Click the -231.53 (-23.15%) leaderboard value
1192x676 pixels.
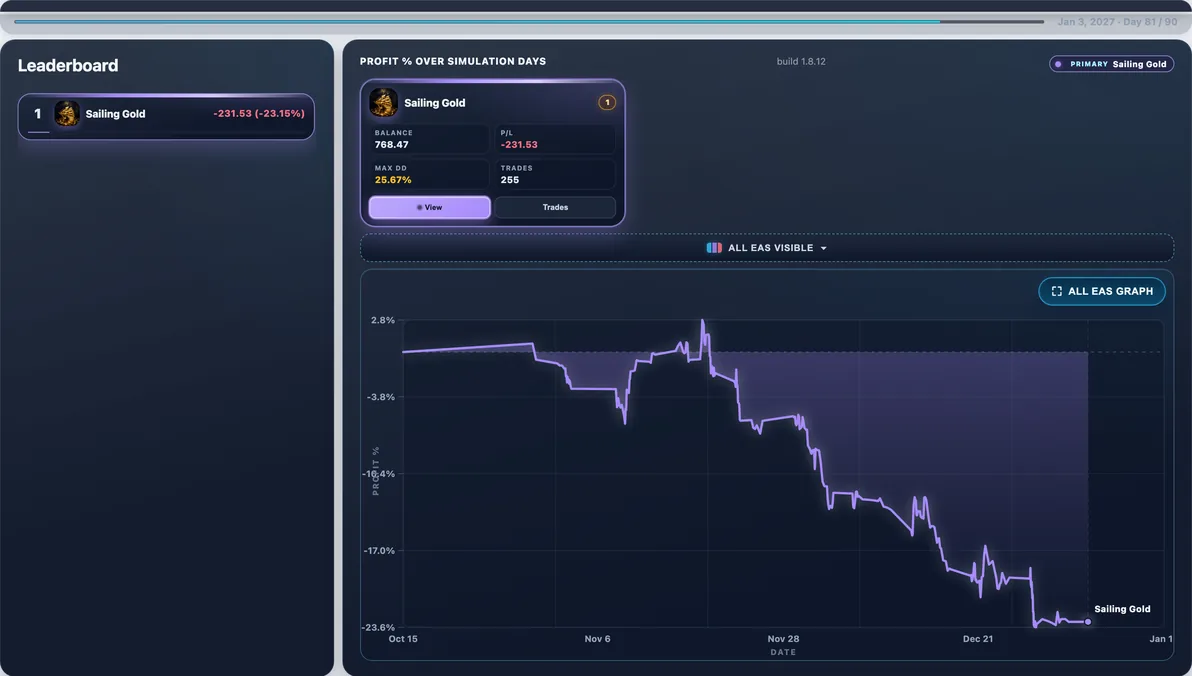coord(259,113)
